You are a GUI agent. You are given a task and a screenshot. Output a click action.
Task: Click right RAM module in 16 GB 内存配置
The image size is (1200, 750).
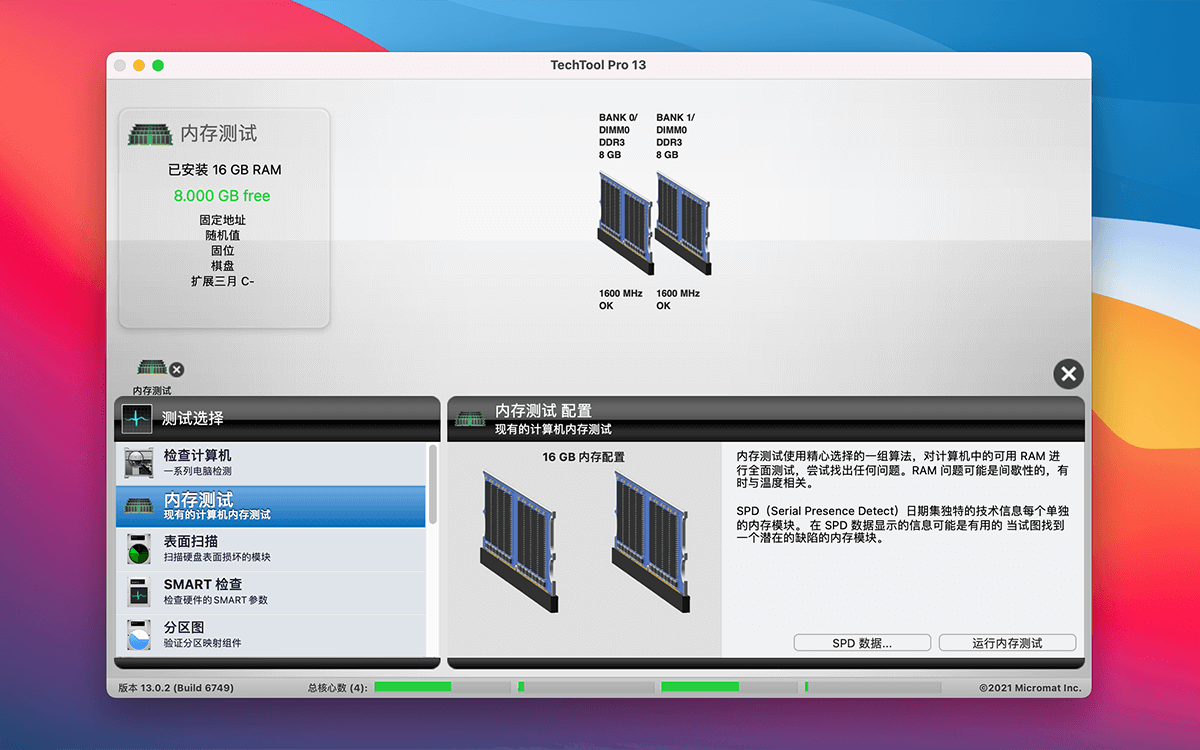(x=651, y=542)
